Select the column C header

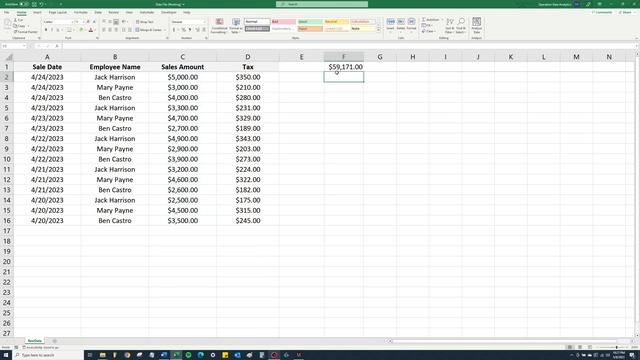coord(182,57)
